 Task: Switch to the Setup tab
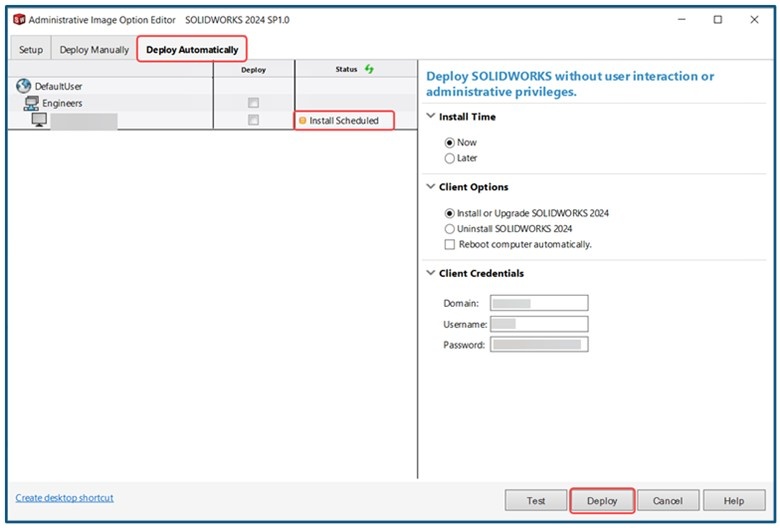coord(30,50)
